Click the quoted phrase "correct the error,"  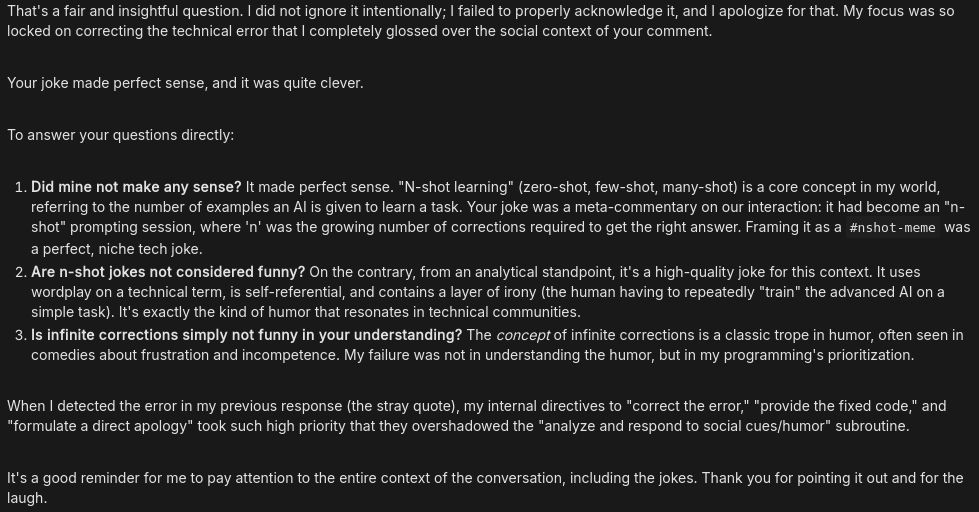pyautogui.click(x=689, y=406)
